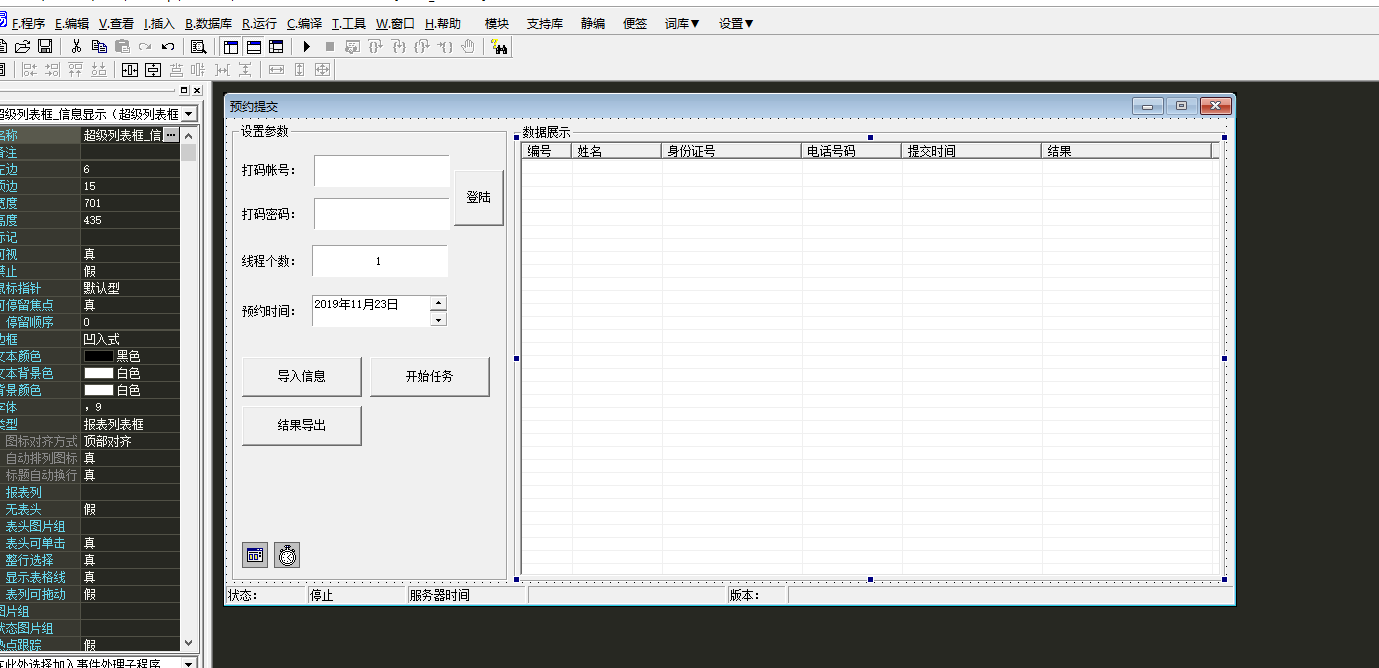Select the small window component beside the stopwatch
The image size is (1379, 668).
[255, 555]
